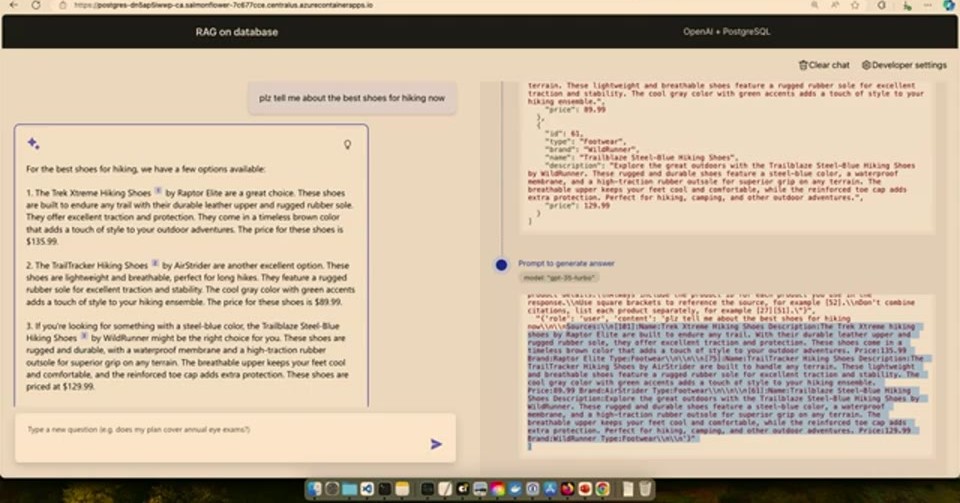Click the lock icon beside the URL
The image size is (960, 503).
click(x=62, y=5)
